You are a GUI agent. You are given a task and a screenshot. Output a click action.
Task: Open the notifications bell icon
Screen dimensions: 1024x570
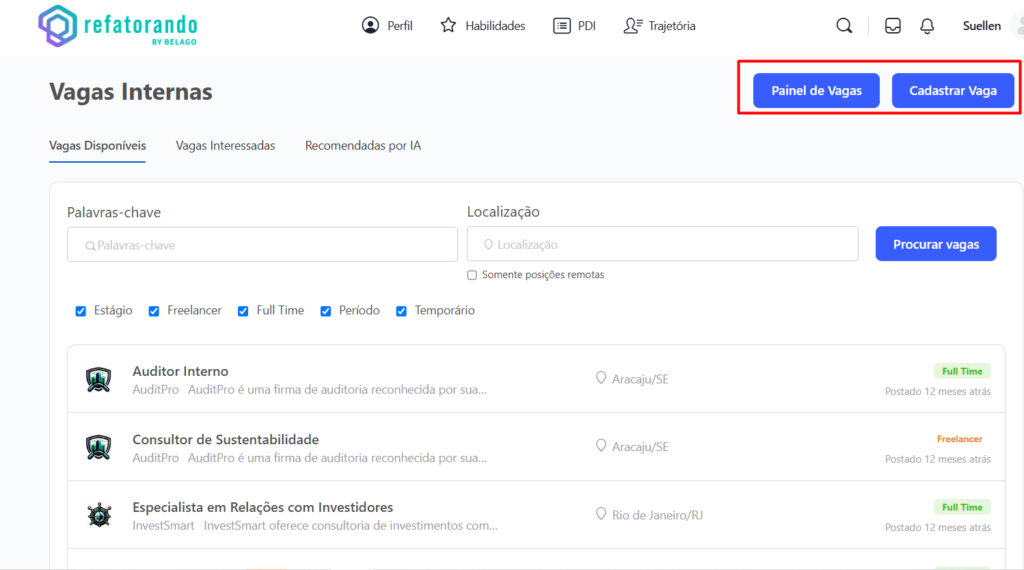[x=927, y=26]
